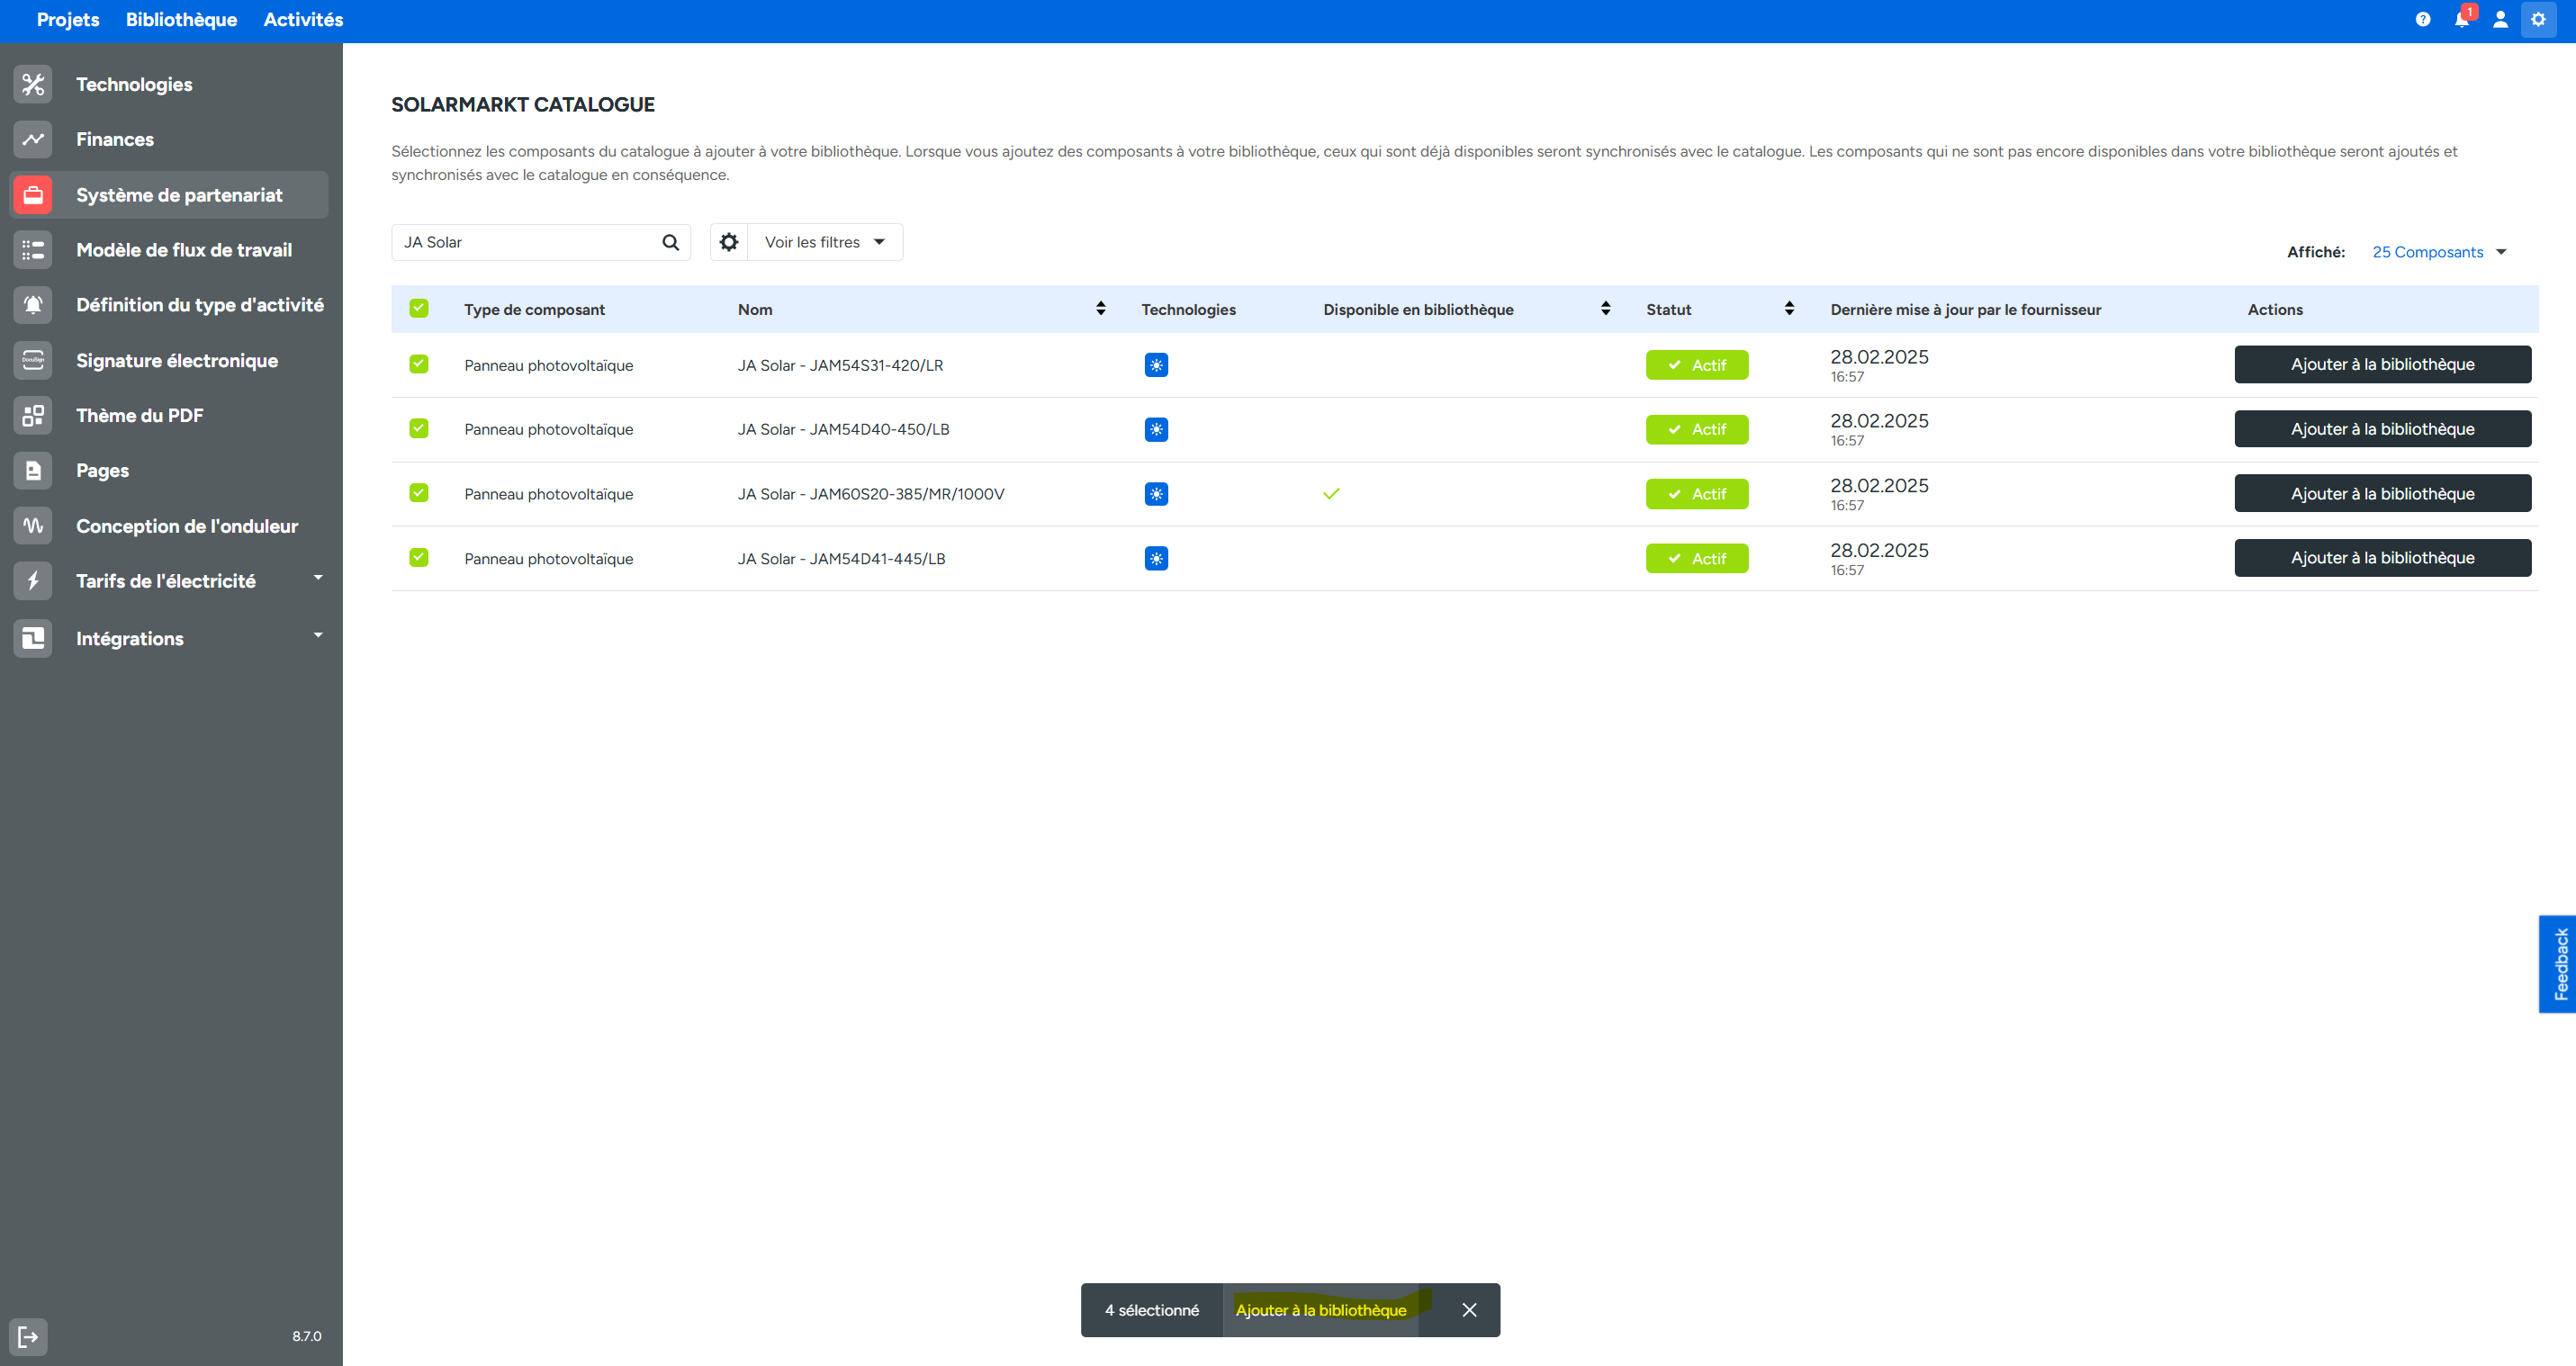Click the filter settings gear icon
The height and width of the screenshot is (1366, 2576).
pyautogui.click(x=729, y=242)
